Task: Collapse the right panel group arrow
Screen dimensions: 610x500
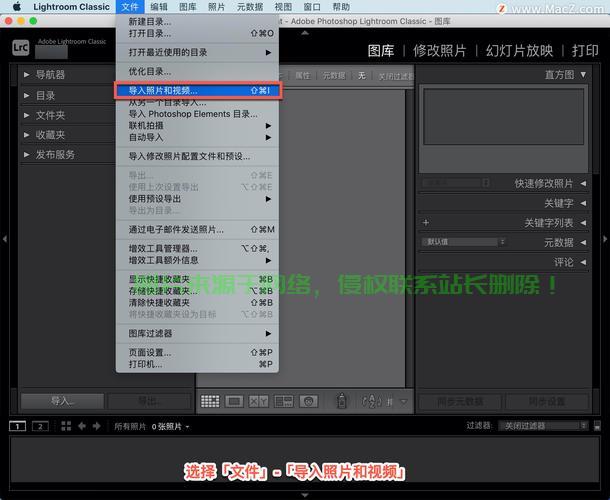Action: [x=605, y=239]
